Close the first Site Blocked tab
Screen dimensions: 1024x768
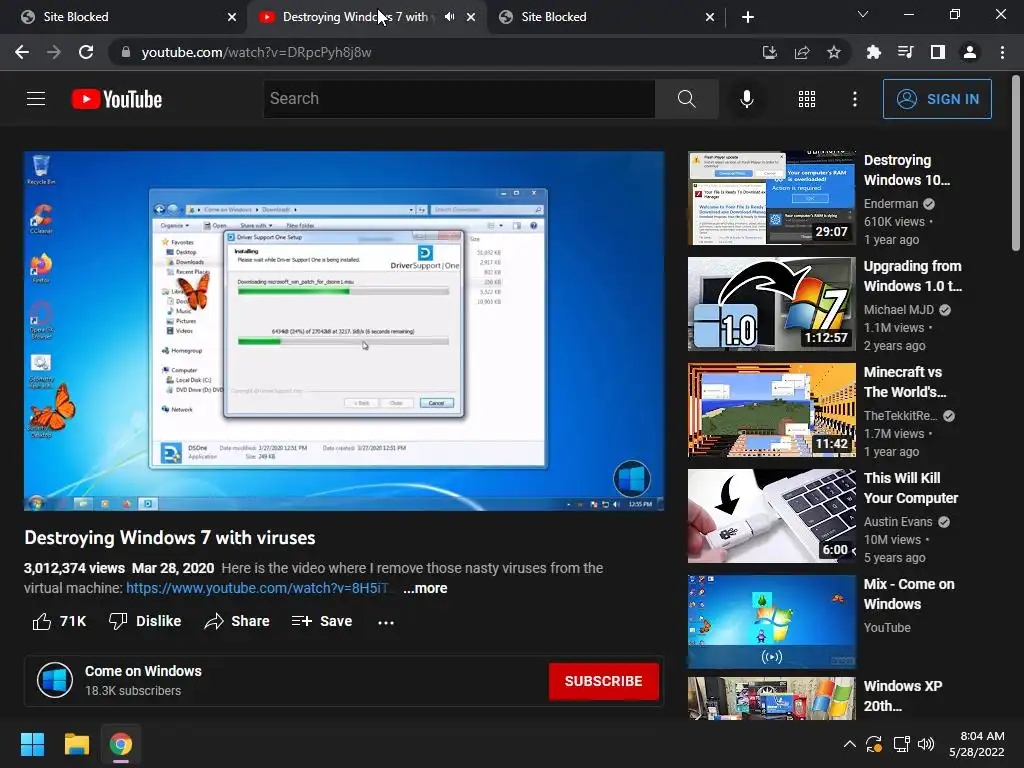click(x=232, y=17)
